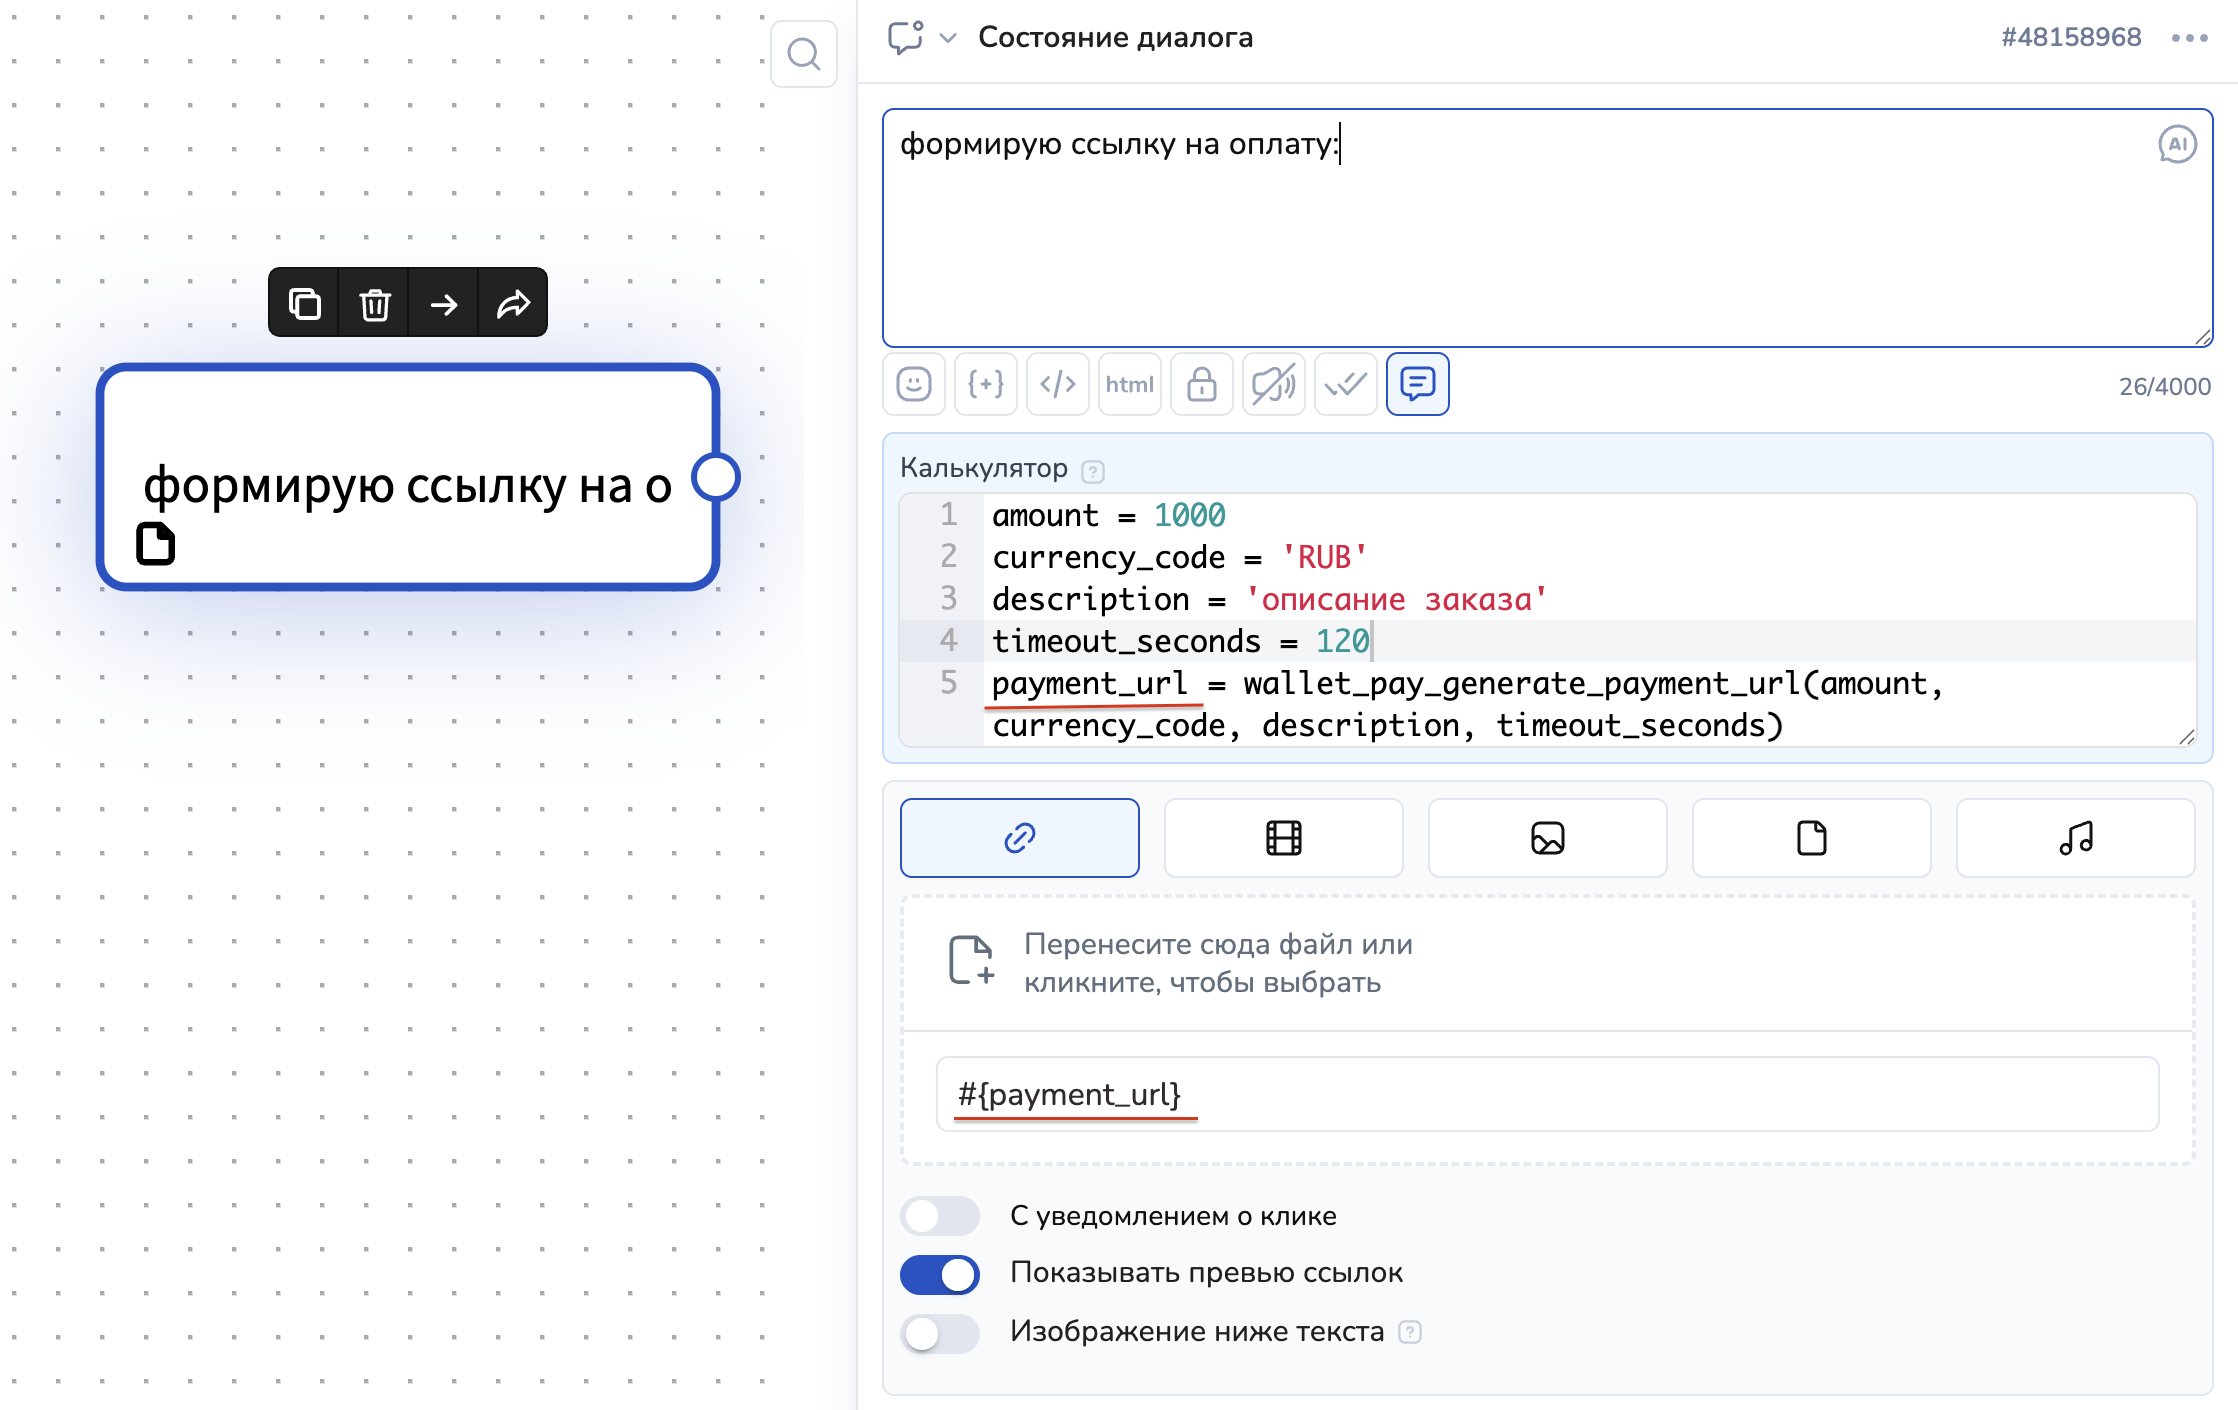Click the emoji picker icon

(x=913, y=385)
